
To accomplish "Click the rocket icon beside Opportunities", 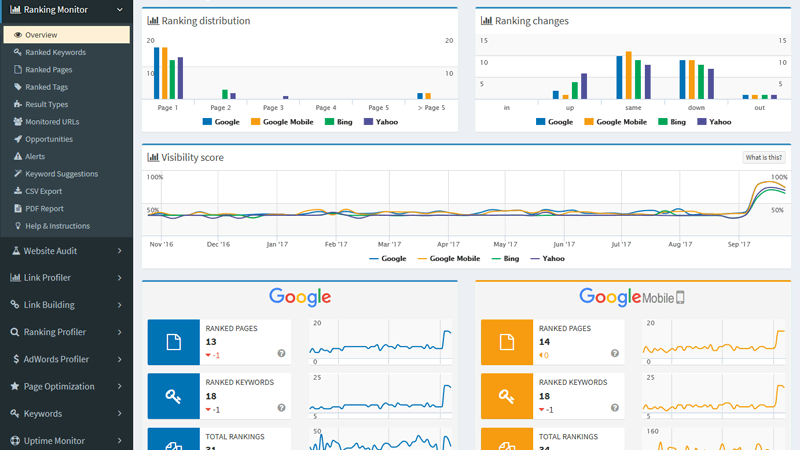I will tap(18, 139).
